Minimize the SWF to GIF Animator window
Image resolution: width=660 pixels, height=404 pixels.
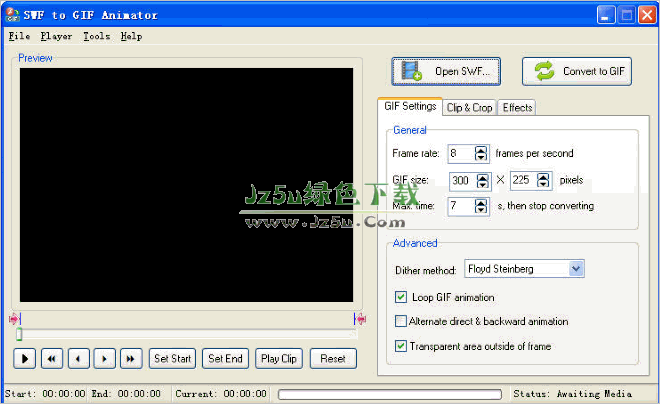click(606, 15)
